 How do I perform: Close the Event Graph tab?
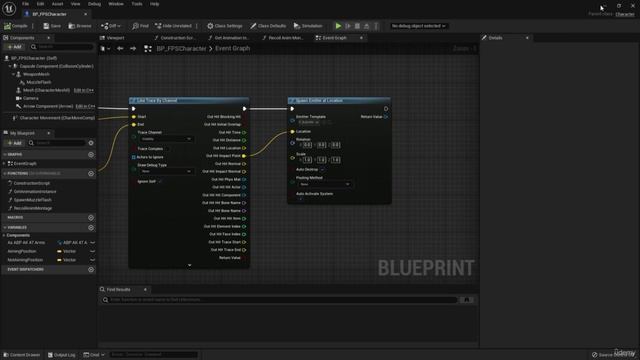click(x=361, y=38)
